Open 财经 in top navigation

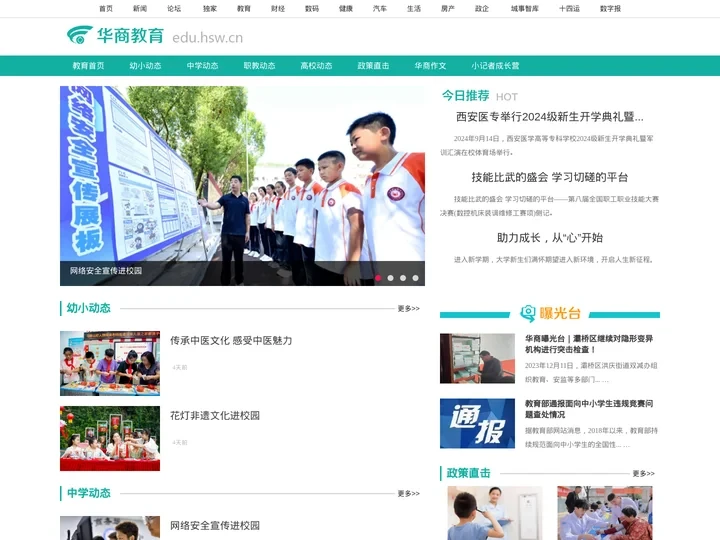278,9
